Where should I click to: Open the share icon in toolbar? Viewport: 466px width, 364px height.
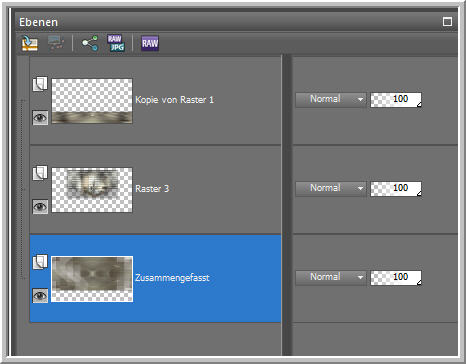90,43
